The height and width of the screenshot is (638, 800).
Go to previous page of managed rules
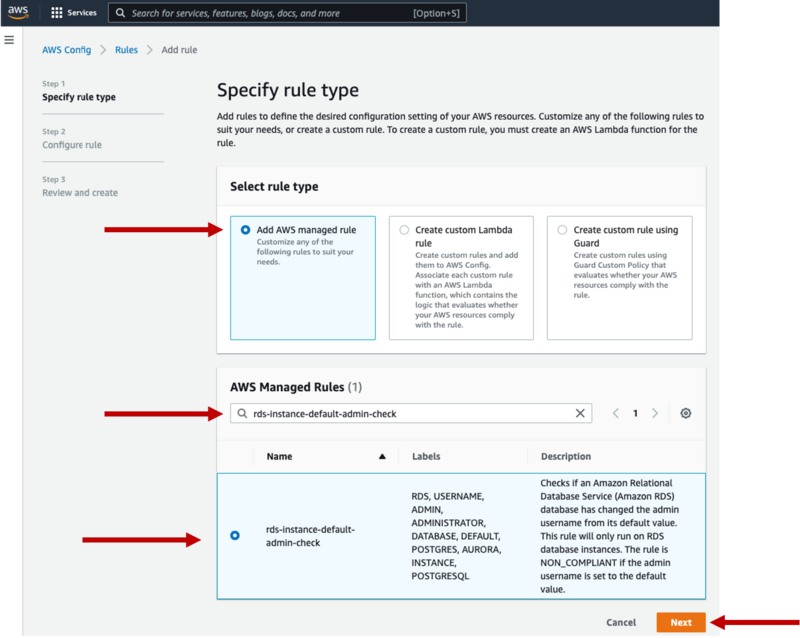pos(616,413)
